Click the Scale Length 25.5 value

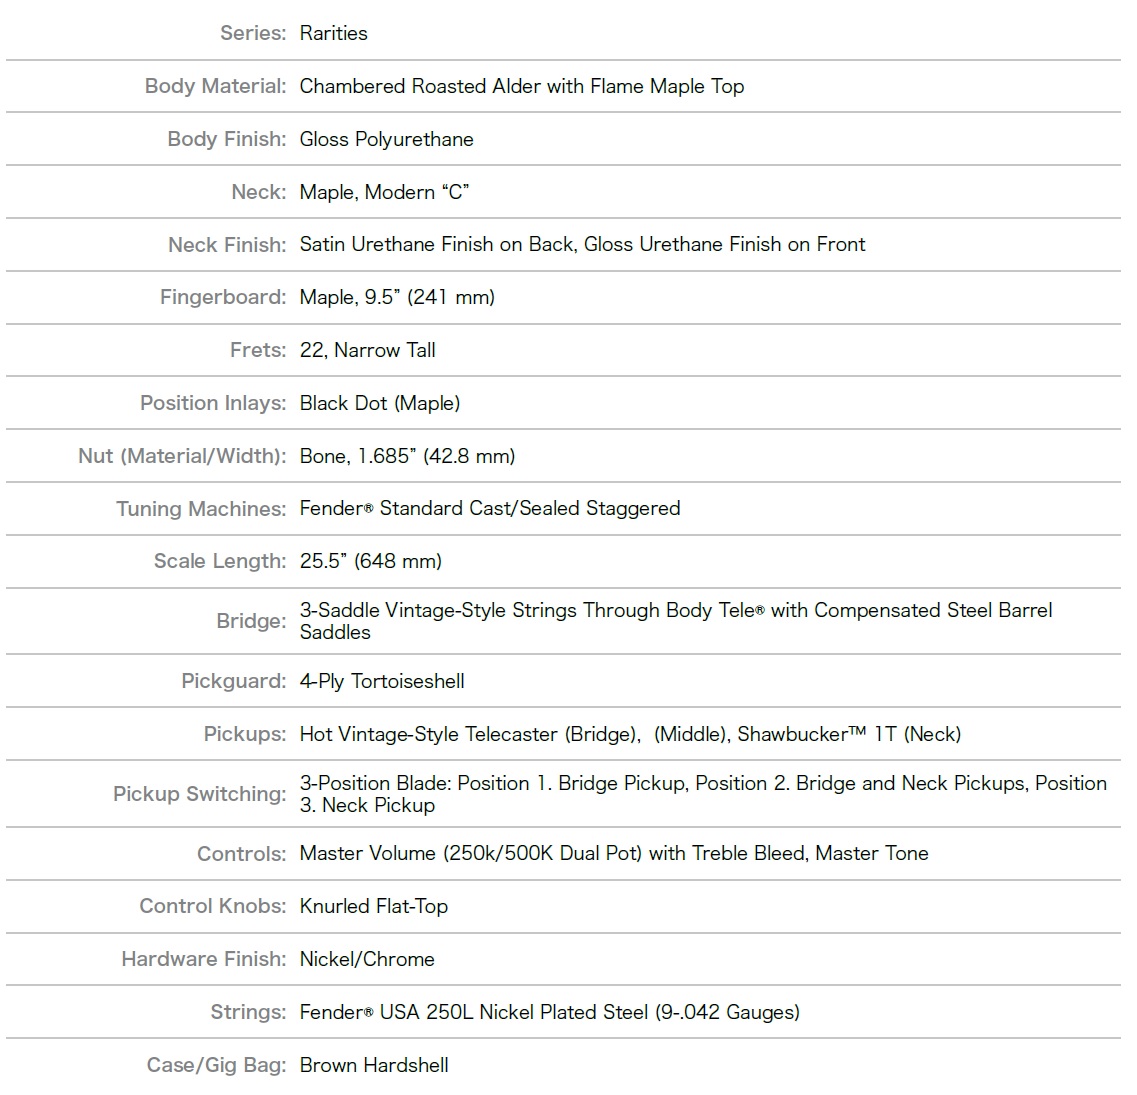(371, 561)
